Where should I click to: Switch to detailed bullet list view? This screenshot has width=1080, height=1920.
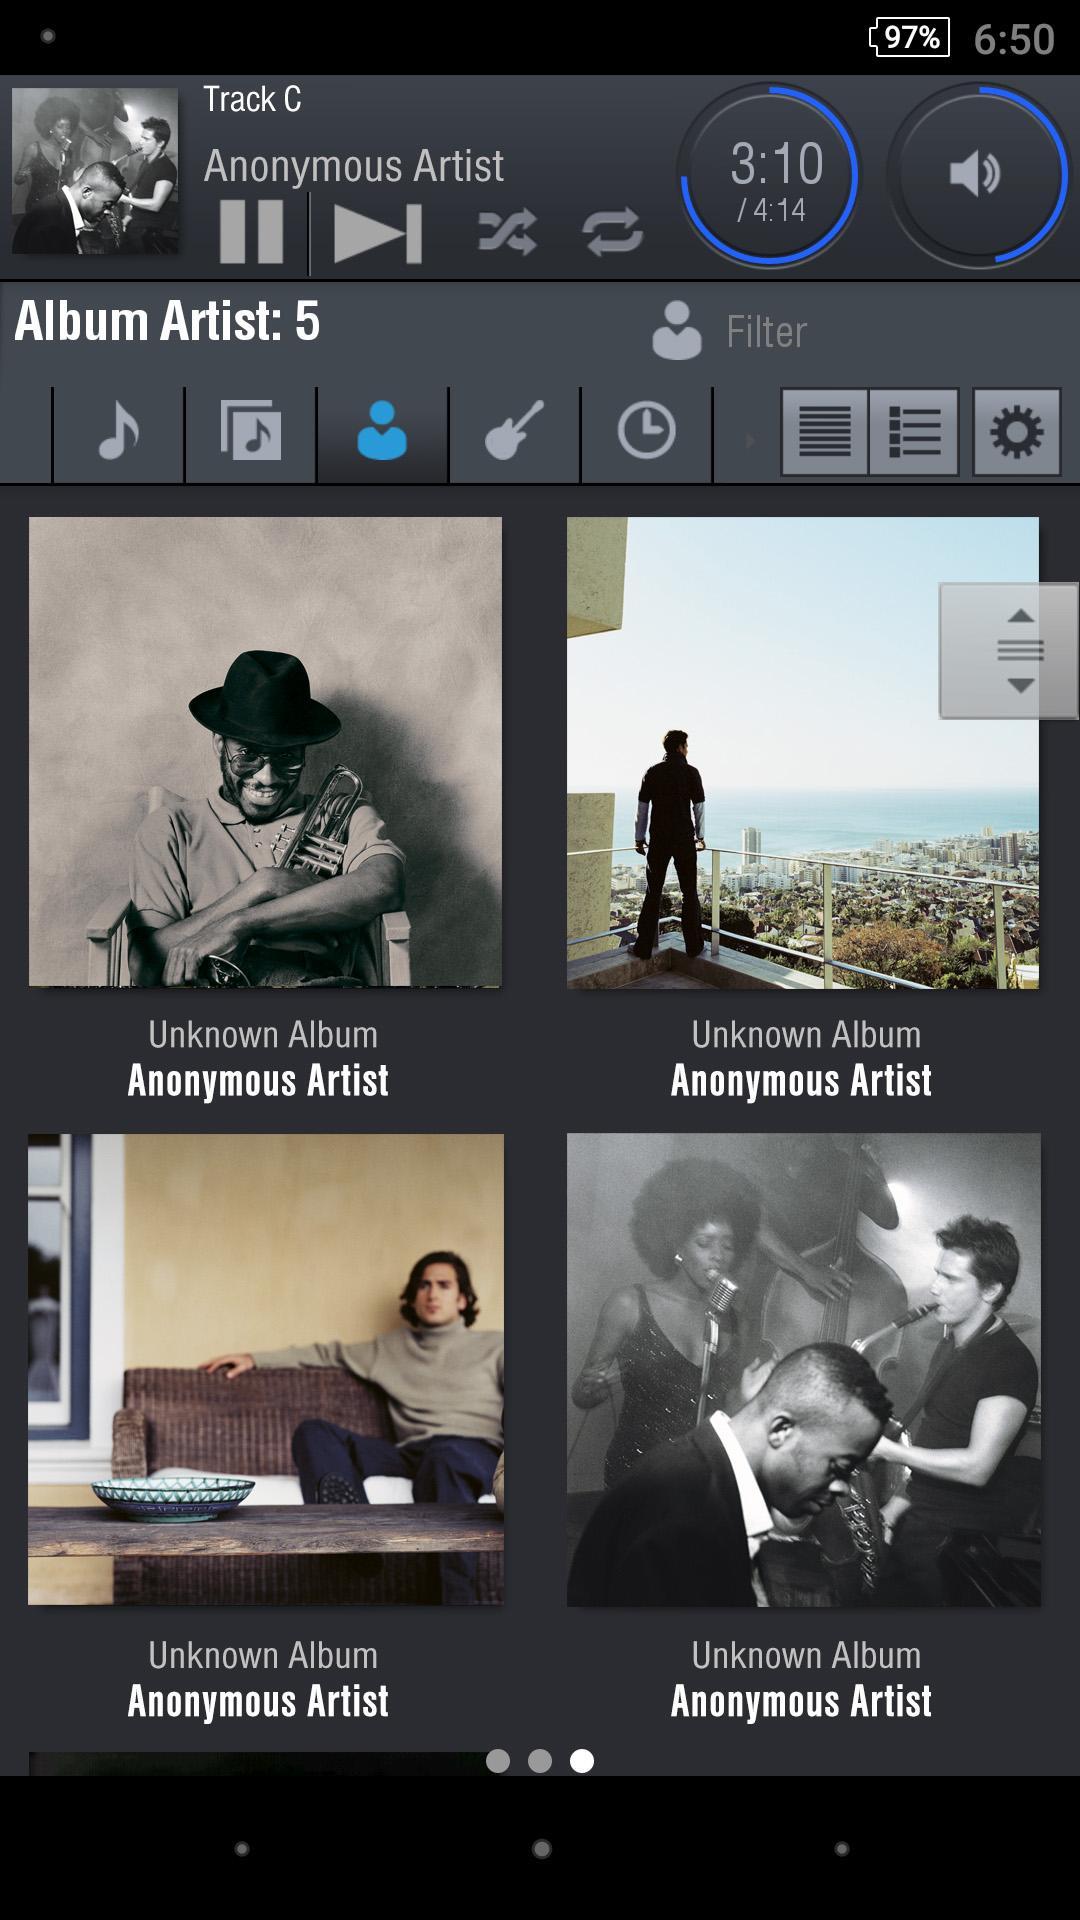pos(914,433)
